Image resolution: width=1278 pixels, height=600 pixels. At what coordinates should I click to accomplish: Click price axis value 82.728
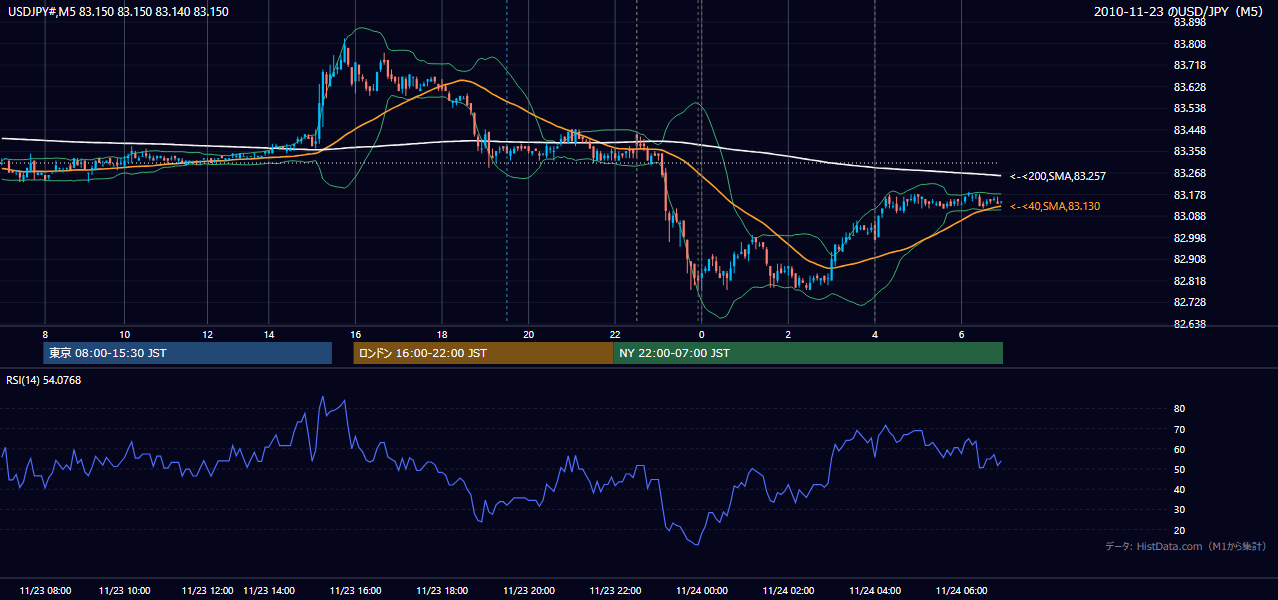1189,302
